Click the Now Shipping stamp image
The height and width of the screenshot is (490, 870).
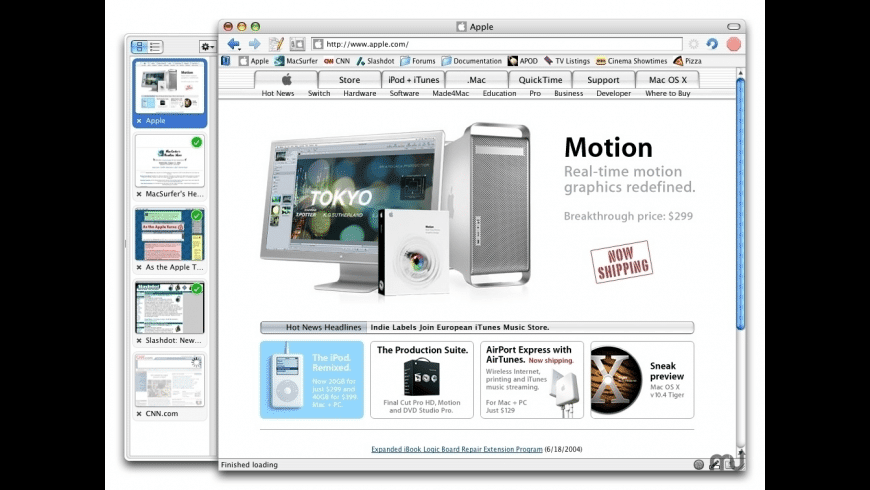621,262
